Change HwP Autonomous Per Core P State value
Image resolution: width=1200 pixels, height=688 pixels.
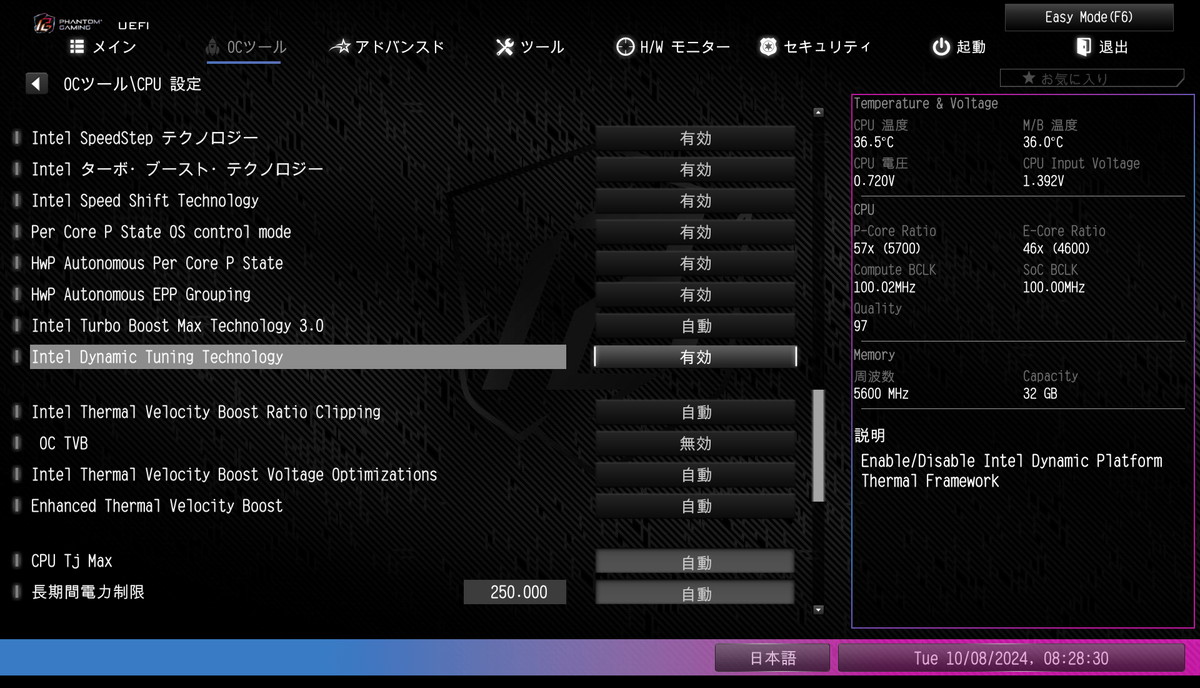click(x=696, y=263)
